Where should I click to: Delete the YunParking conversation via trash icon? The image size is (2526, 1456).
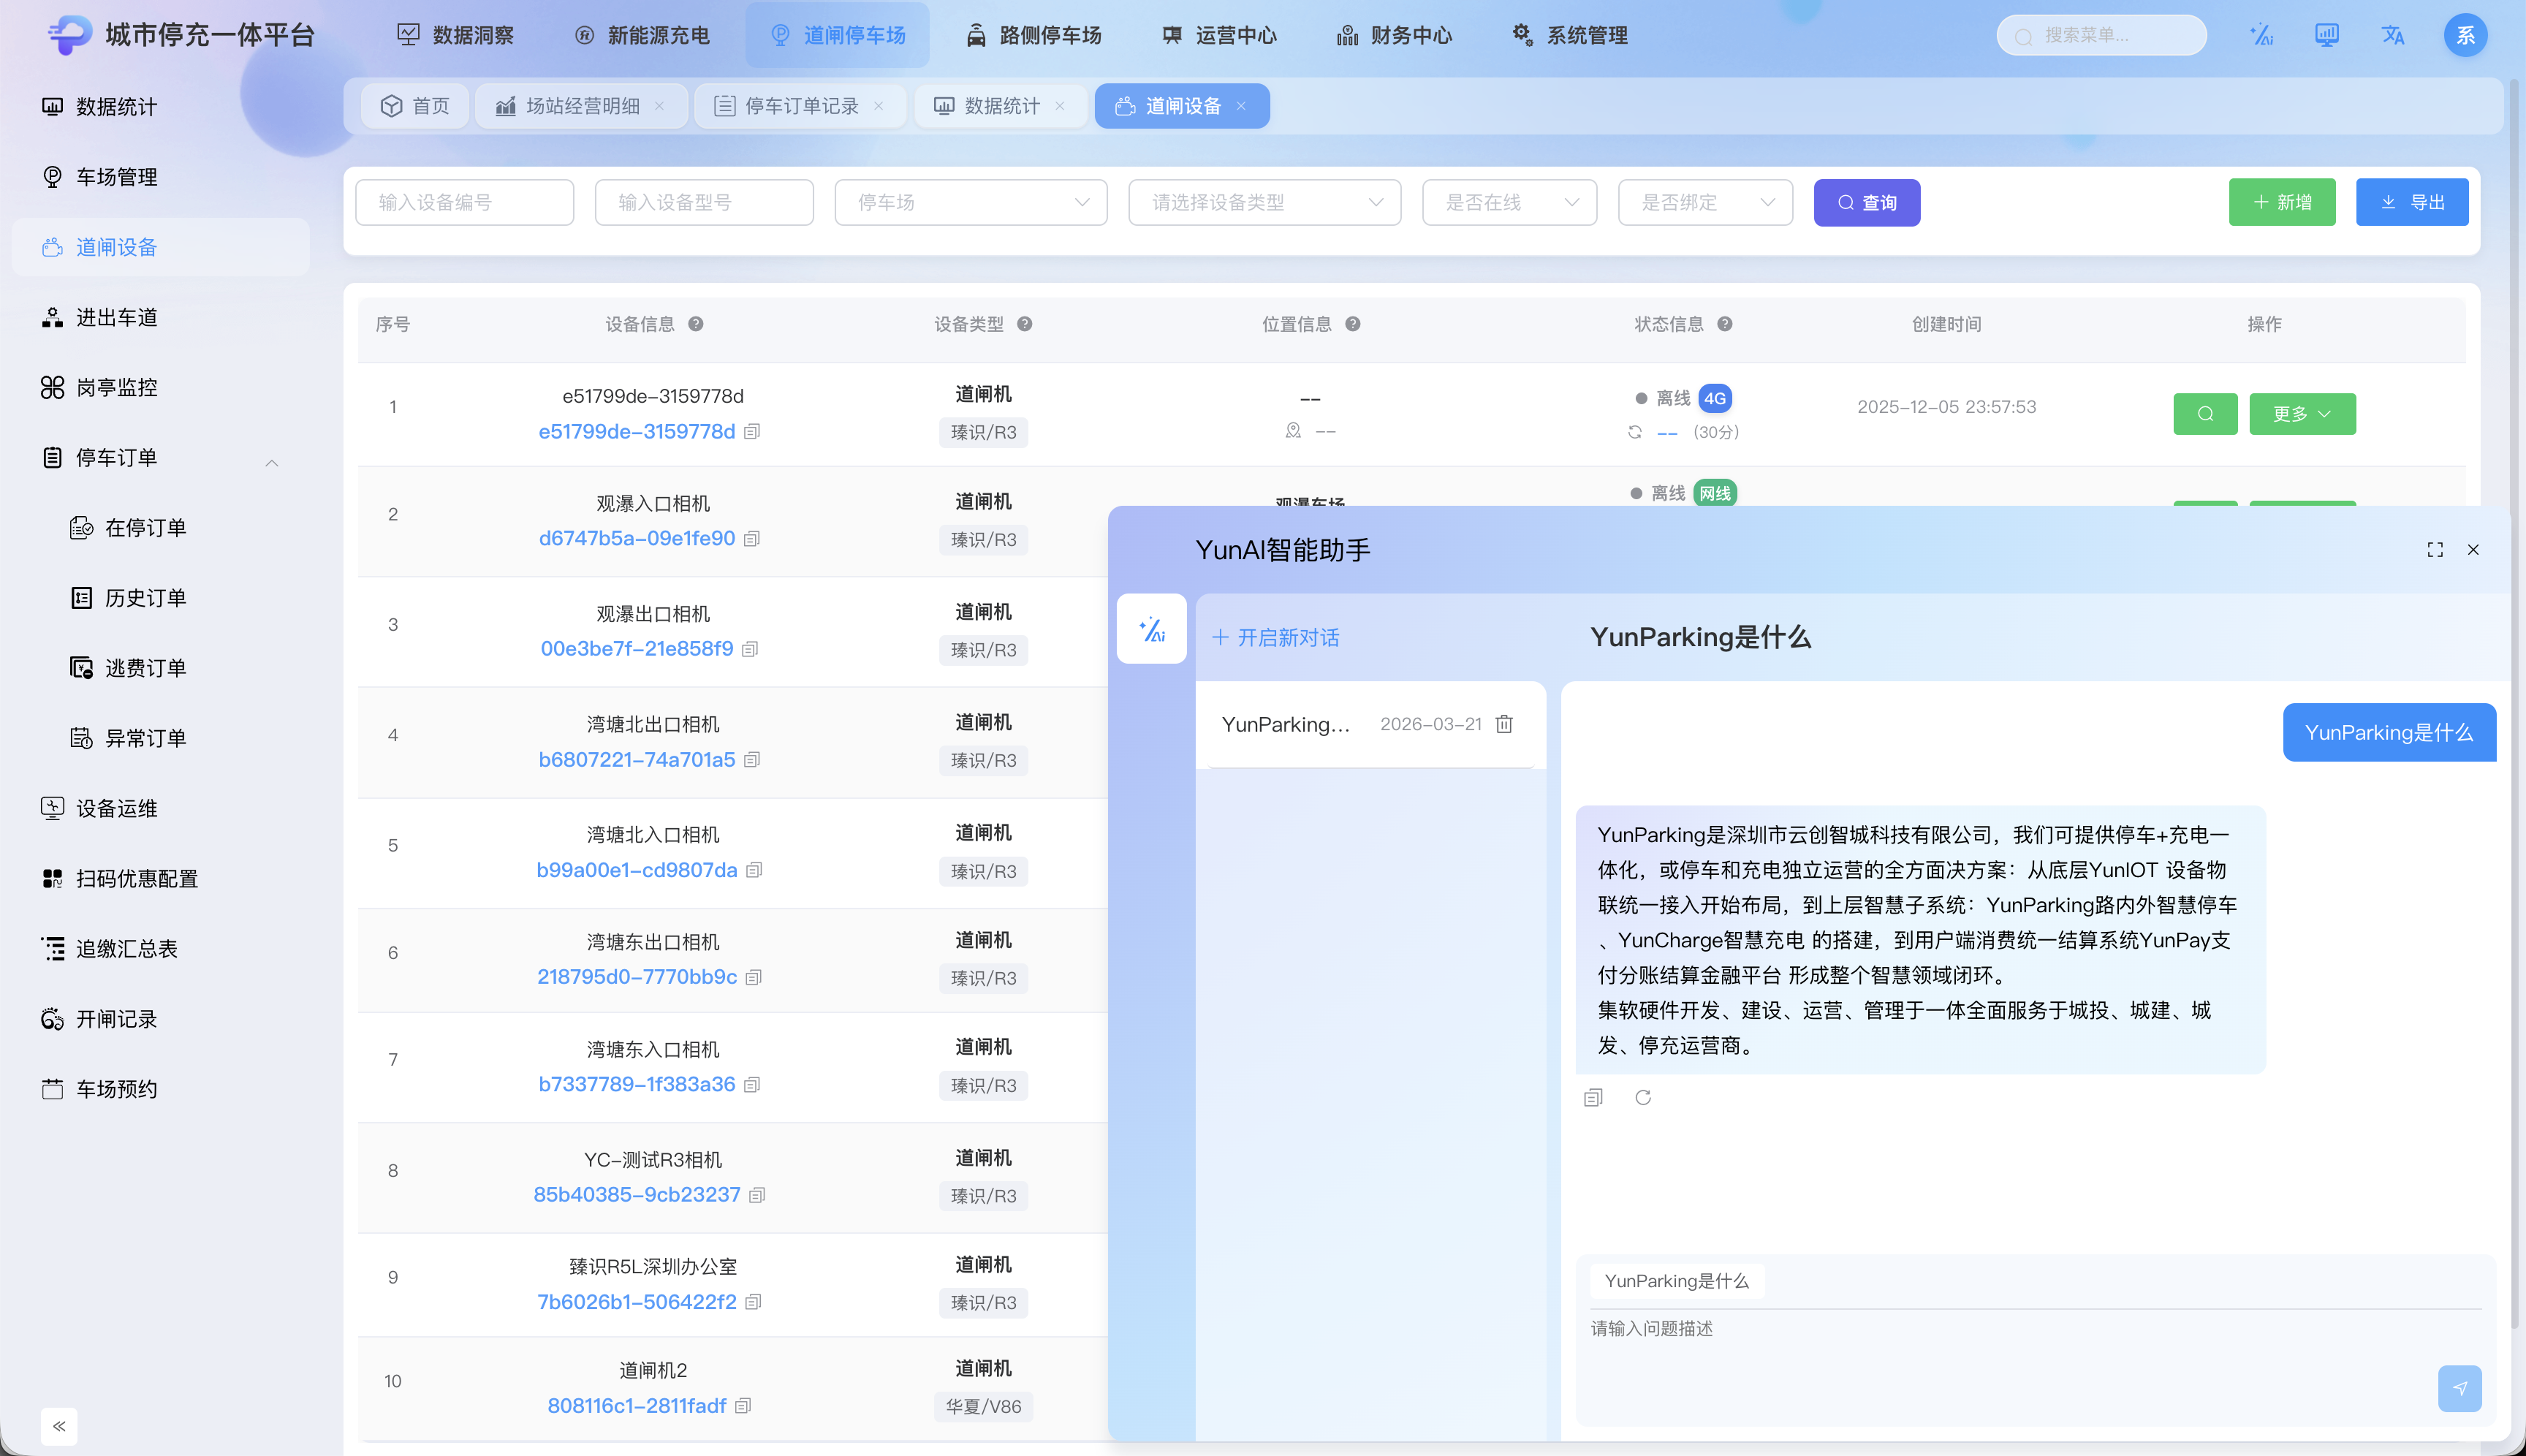point(1504,724)
